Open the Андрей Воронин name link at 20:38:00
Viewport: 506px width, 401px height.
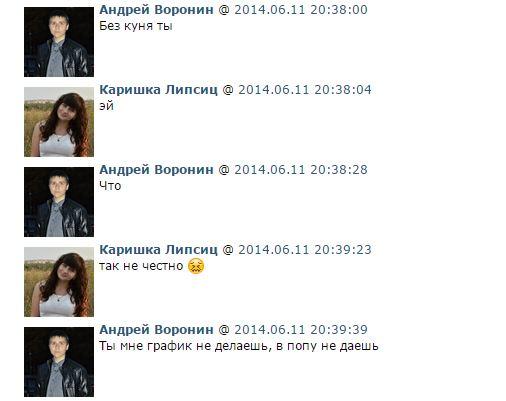coord(156,10)
